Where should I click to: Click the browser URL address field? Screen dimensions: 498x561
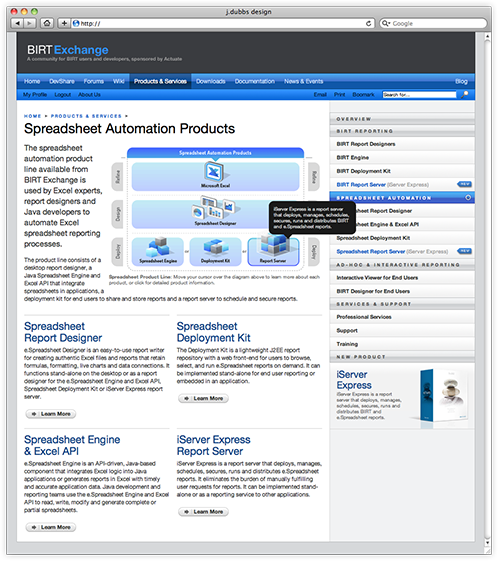coord(222,23)
